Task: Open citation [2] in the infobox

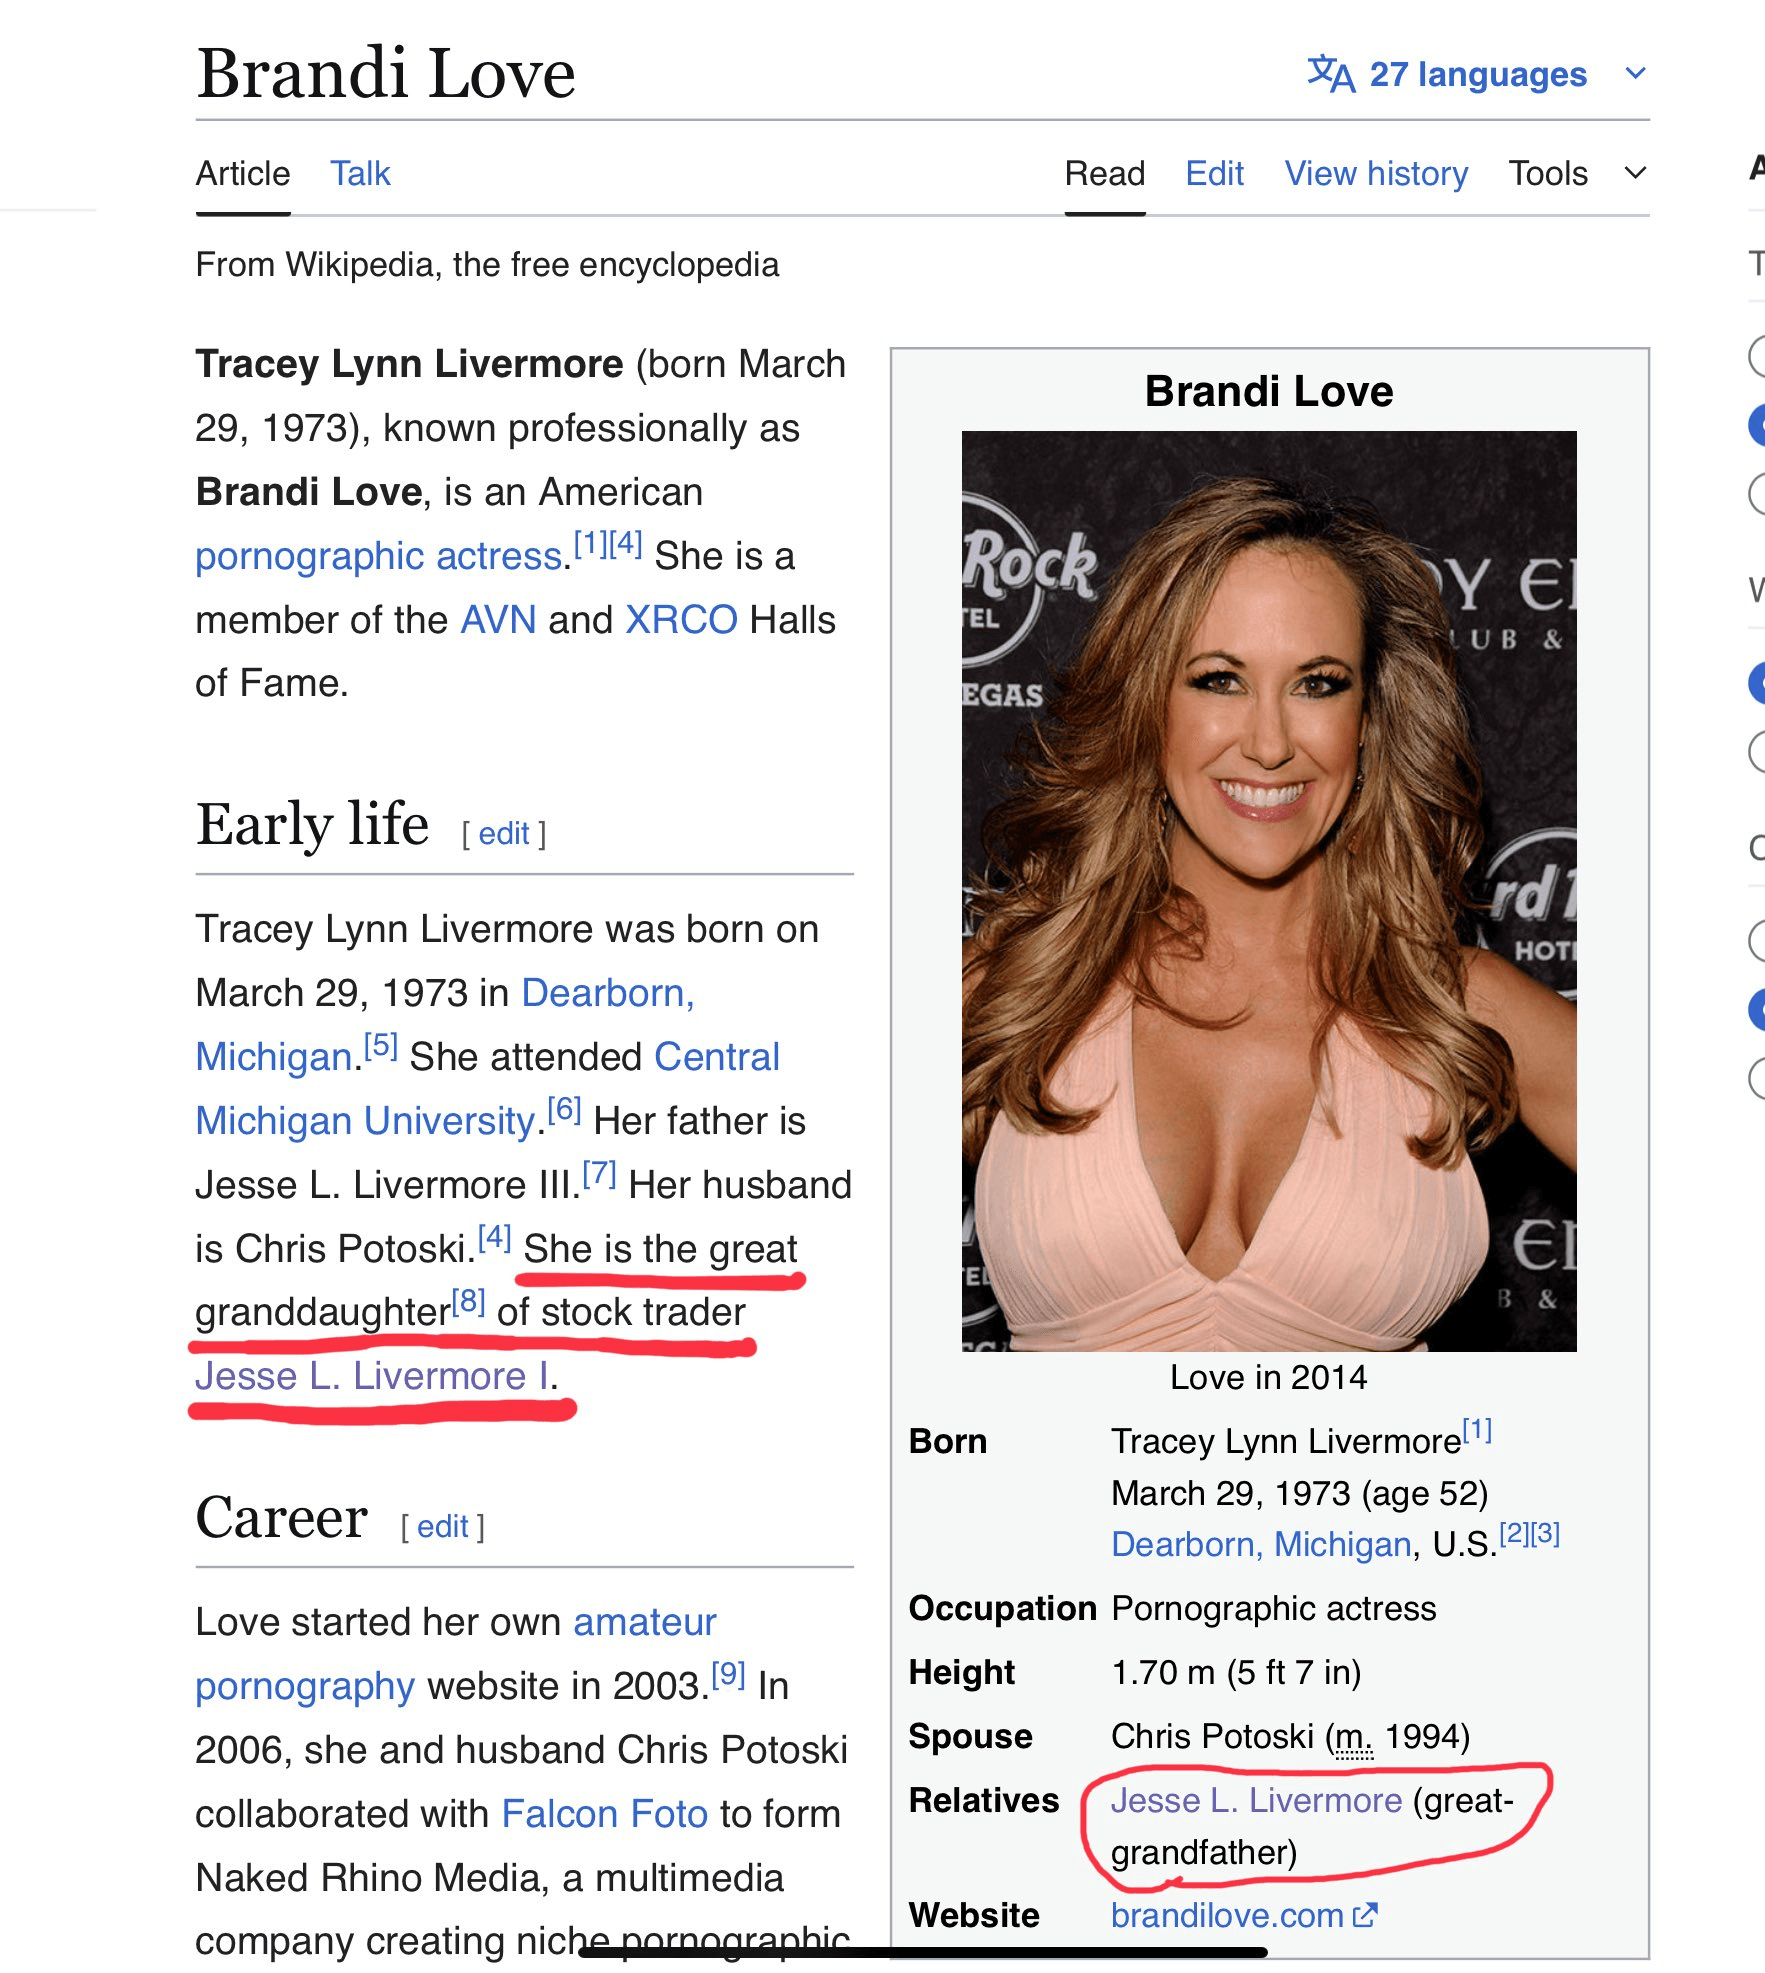Action: click(1514, 1534)
